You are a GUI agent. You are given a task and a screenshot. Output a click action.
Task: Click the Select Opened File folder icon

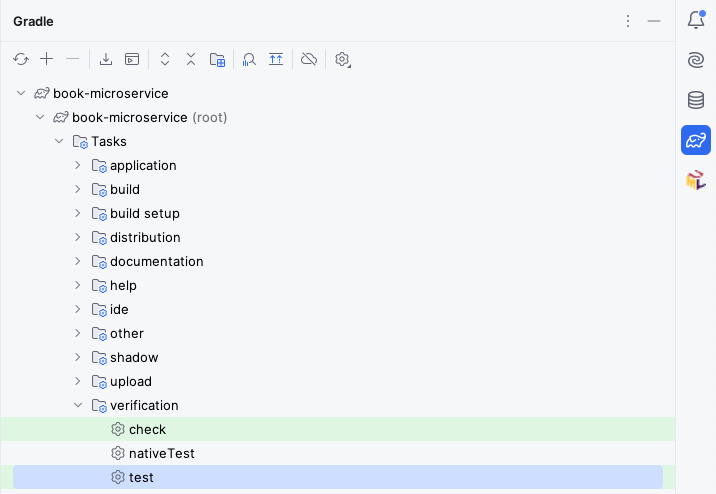[217, 60]
